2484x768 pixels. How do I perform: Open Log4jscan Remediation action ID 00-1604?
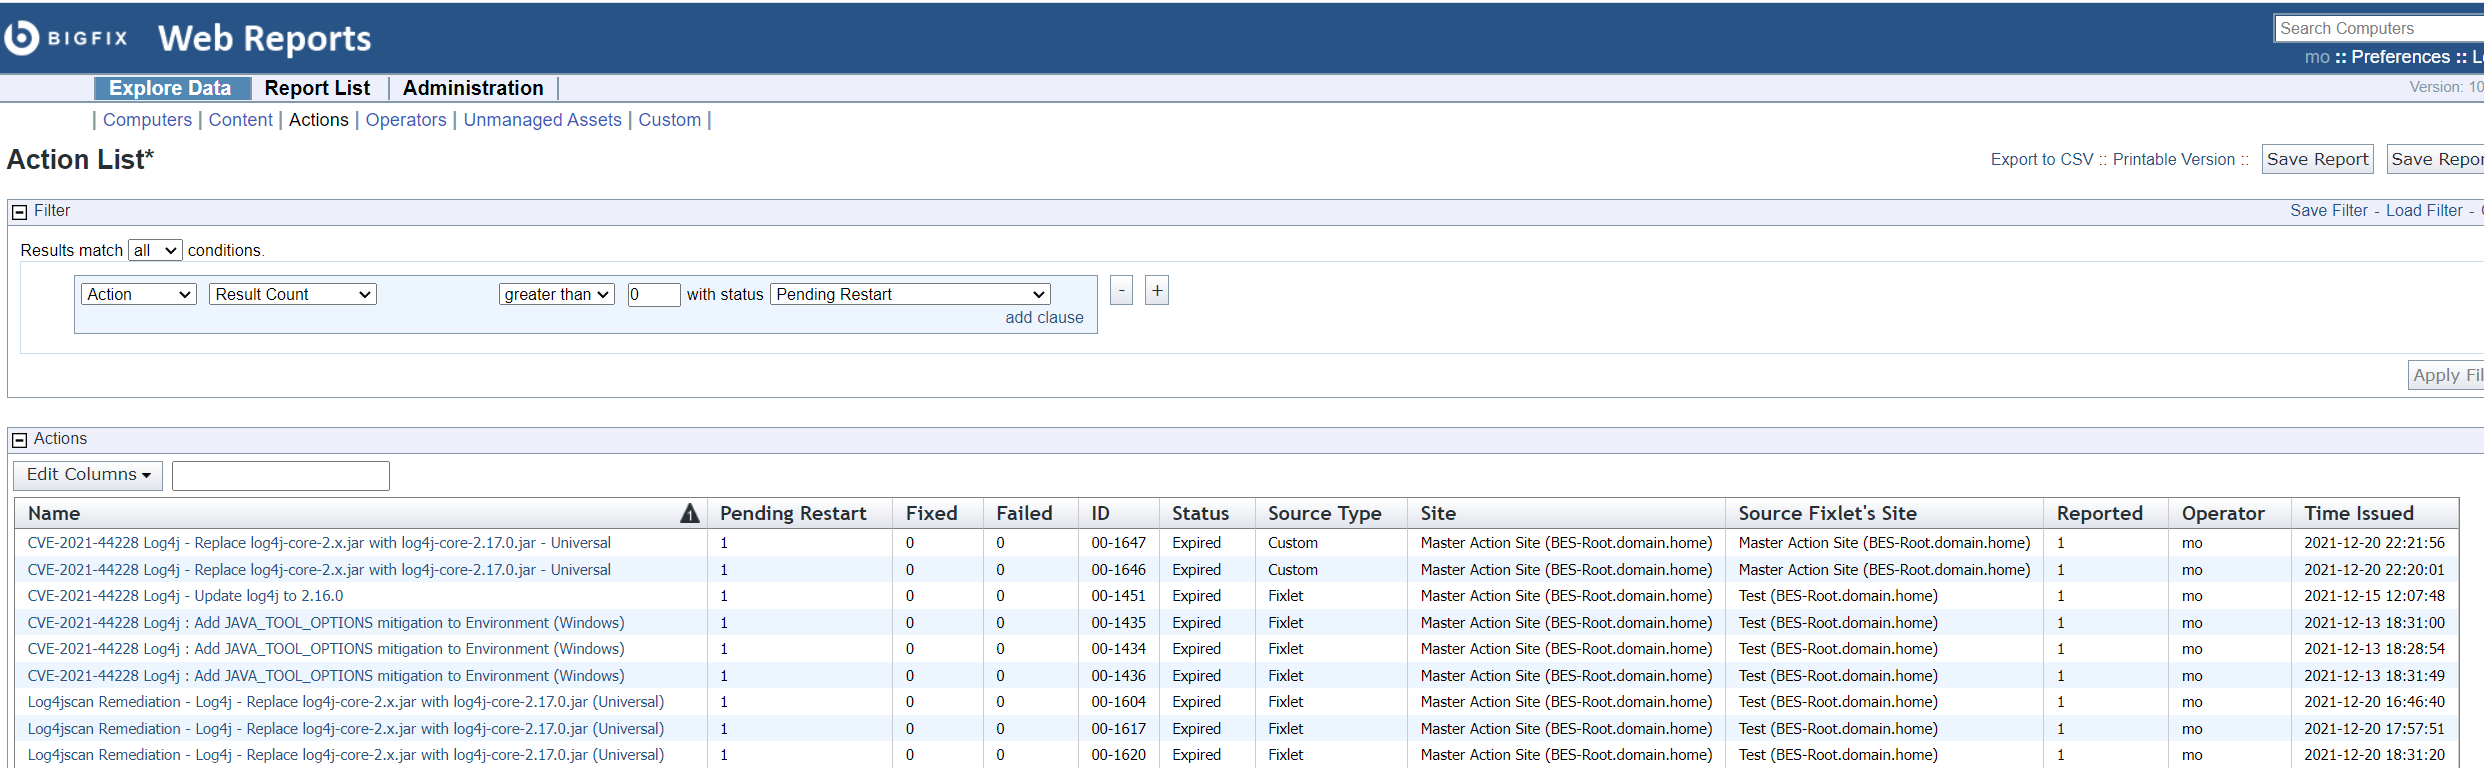click(346, 702)
